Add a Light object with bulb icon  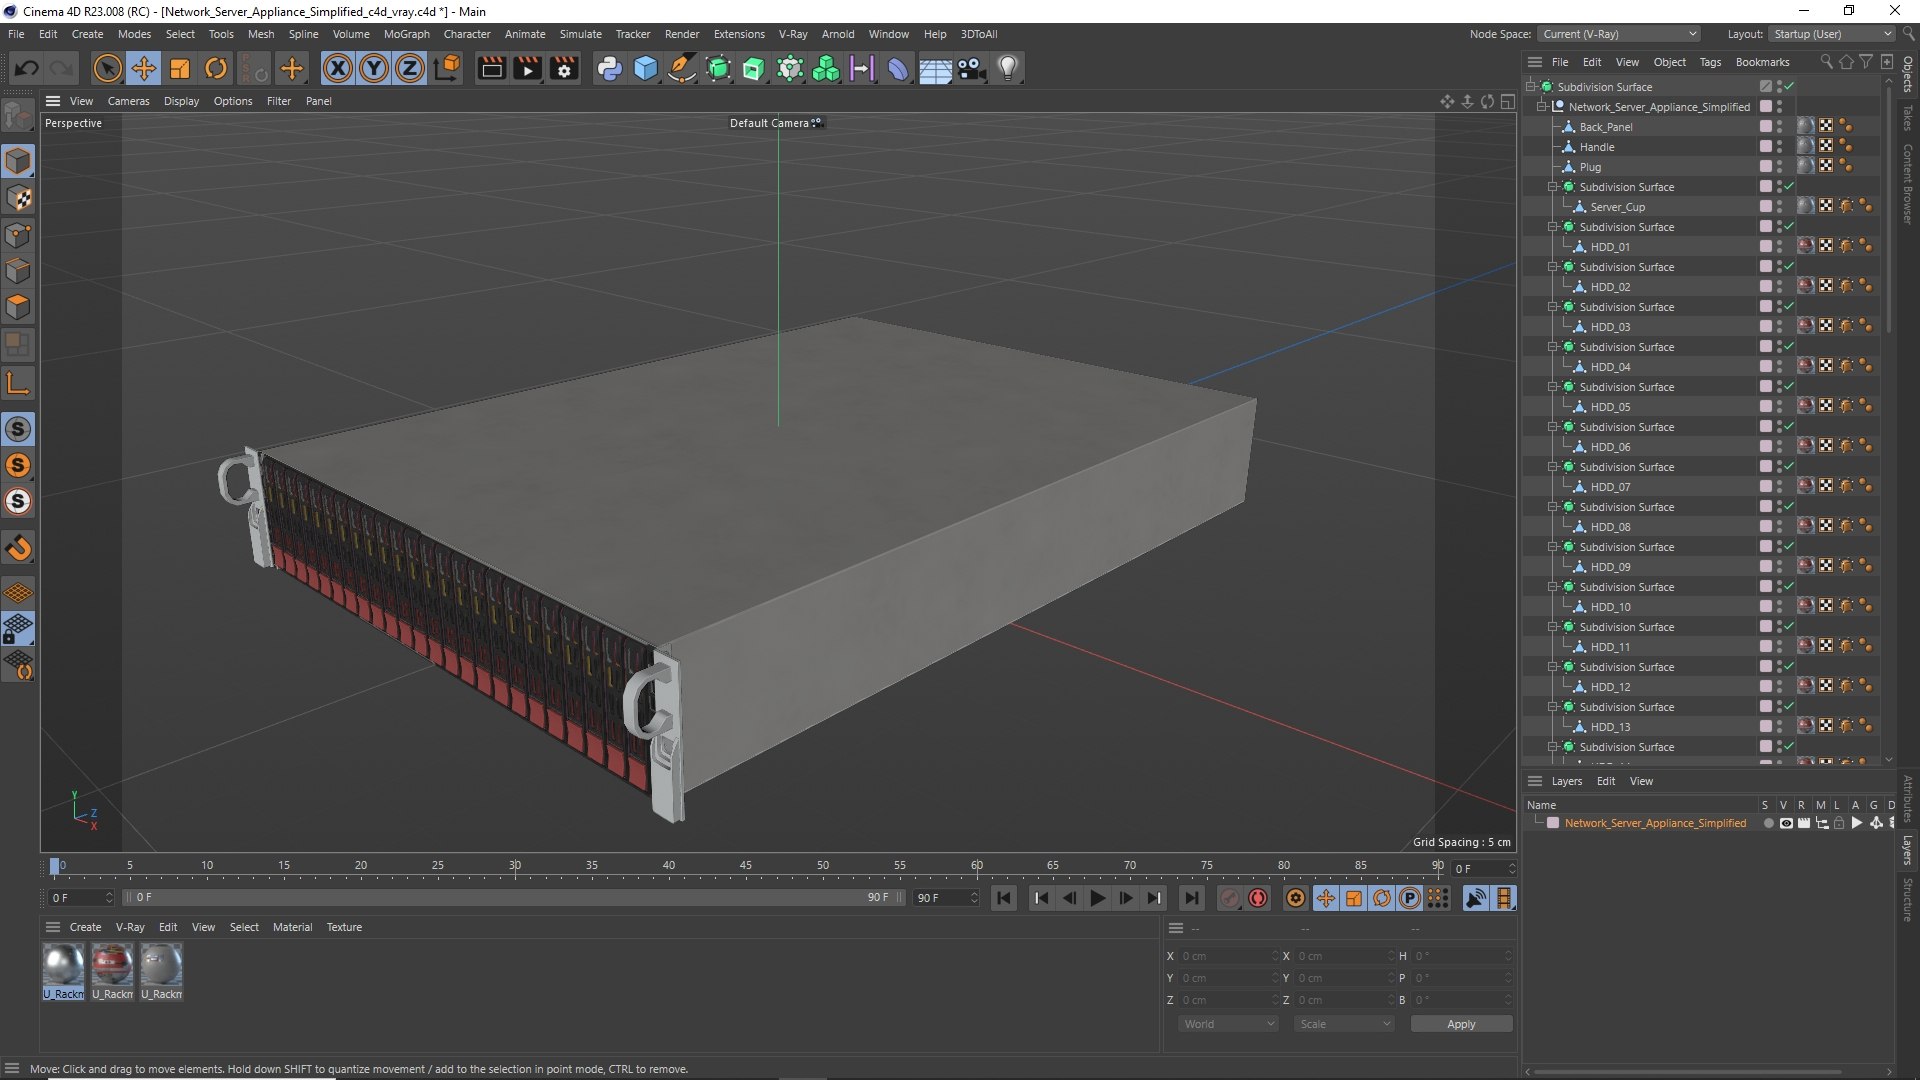click(x=1008, y=68)
